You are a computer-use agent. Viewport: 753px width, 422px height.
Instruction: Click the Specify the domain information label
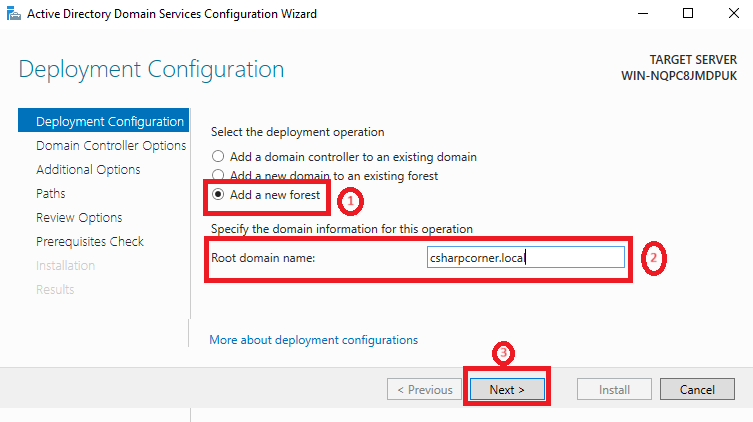tap(342, 229)
